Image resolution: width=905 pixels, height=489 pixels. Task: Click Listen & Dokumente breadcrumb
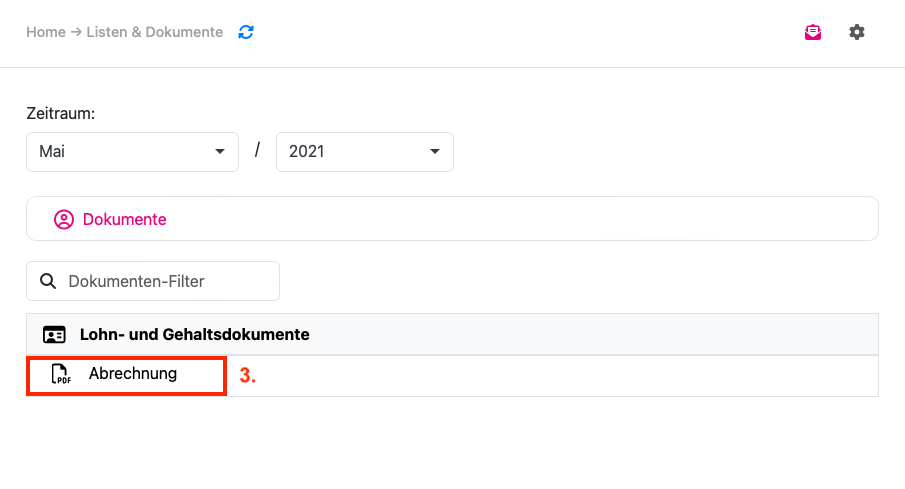point(155,32)
